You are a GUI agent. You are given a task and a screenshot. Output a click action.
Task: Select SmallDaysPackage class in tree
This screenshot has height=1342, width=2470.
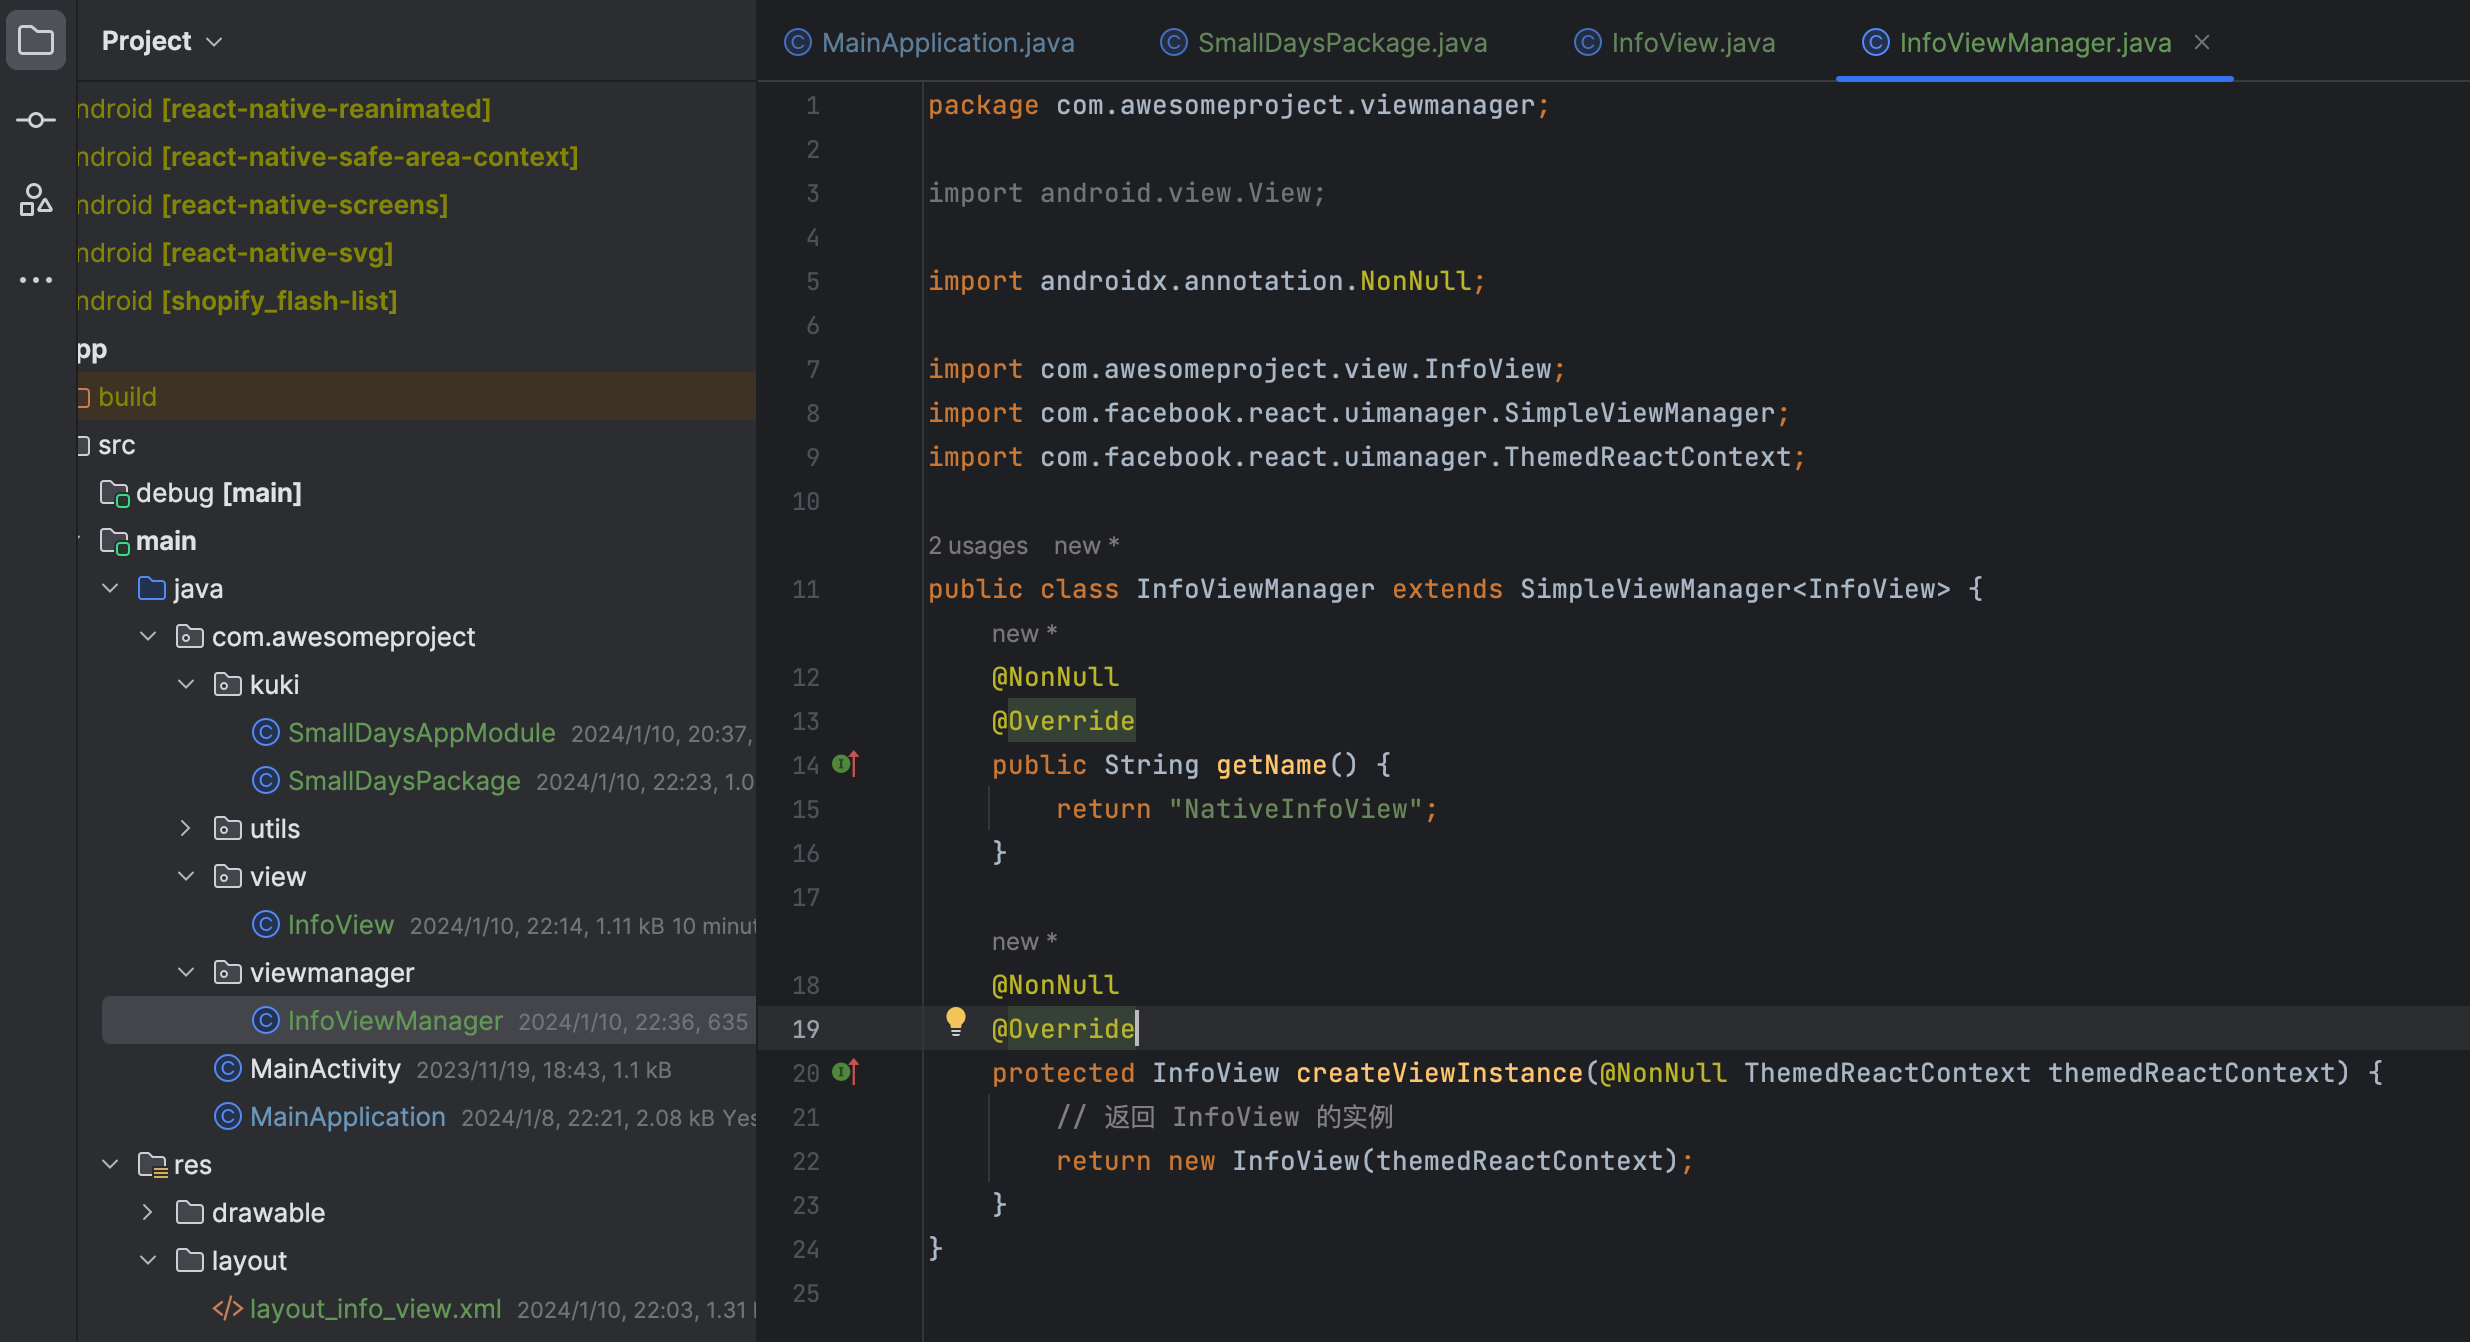coord(404,781)
